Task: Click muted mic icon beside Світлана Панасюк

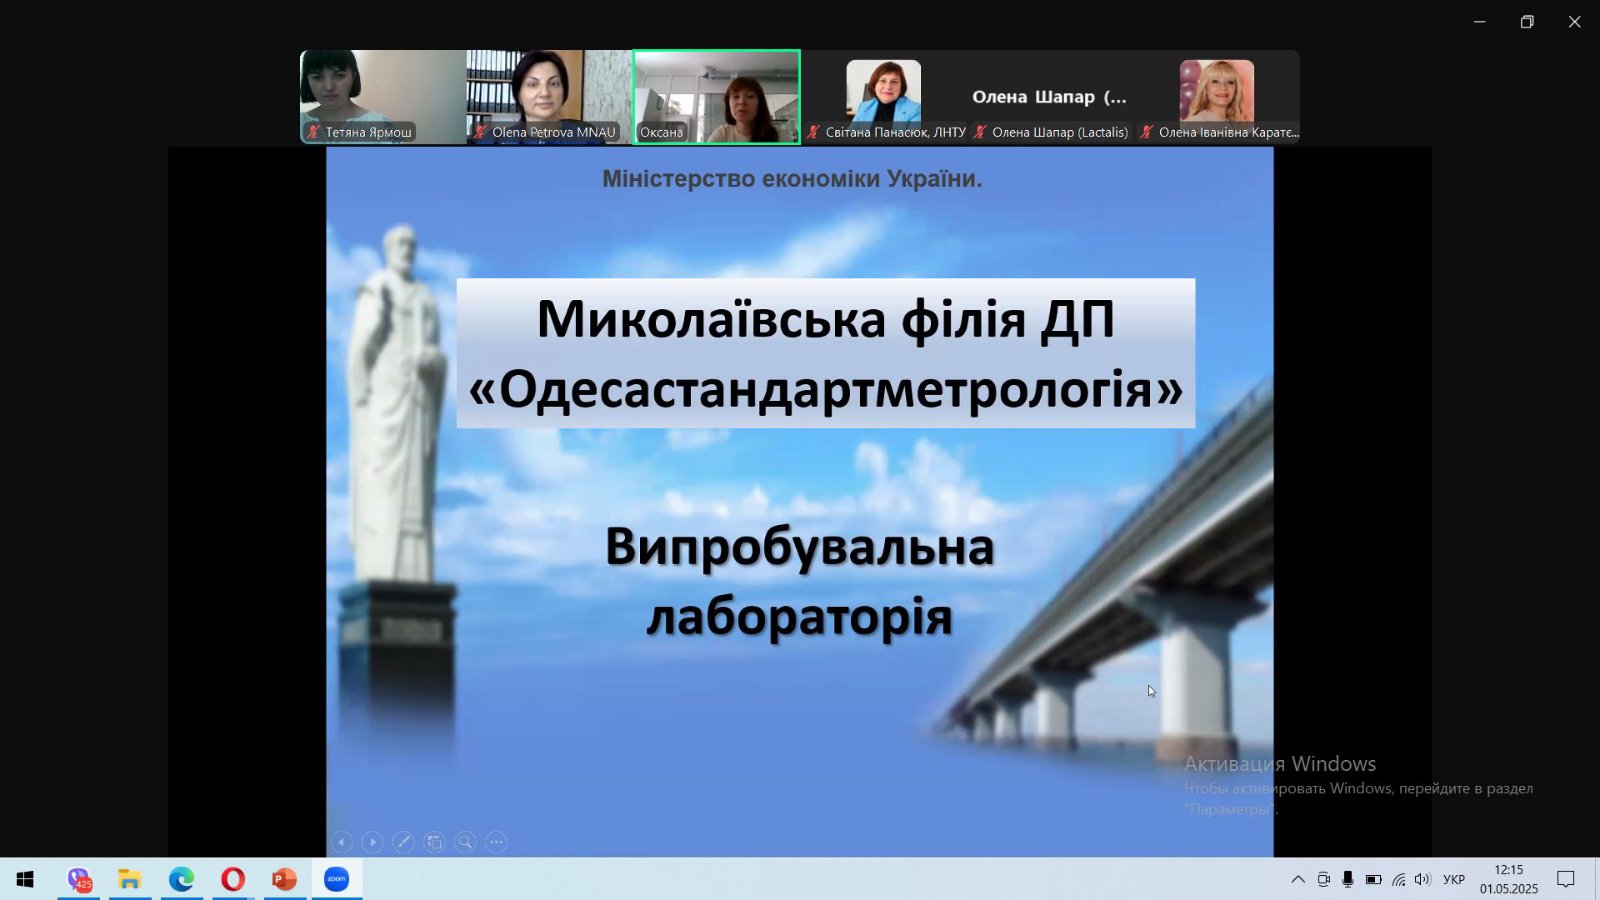Action: (814, 132)
